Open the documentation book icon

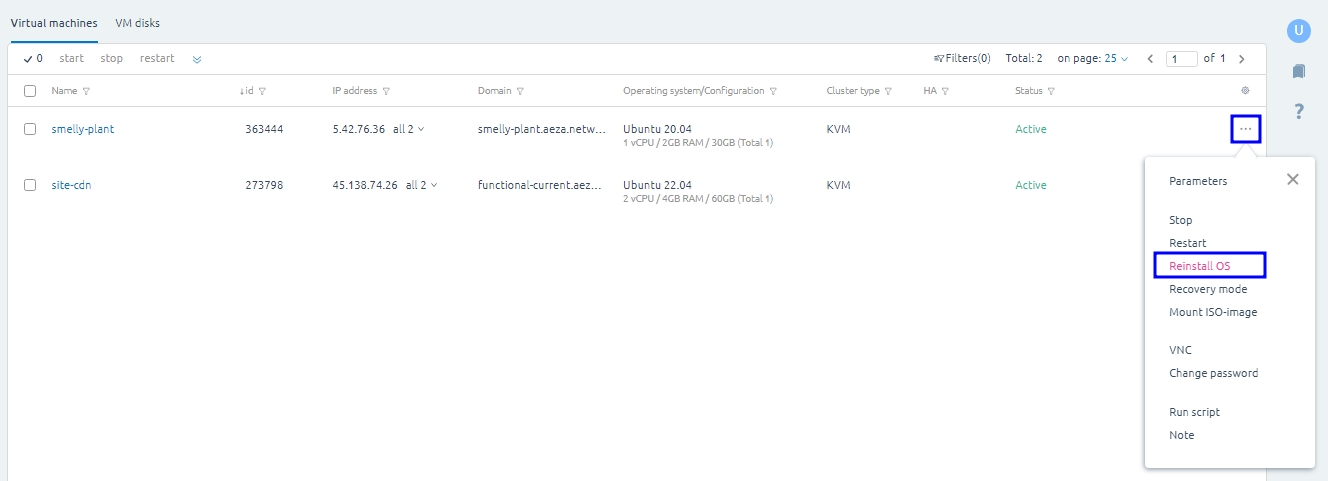click(x=1298, y=71)
